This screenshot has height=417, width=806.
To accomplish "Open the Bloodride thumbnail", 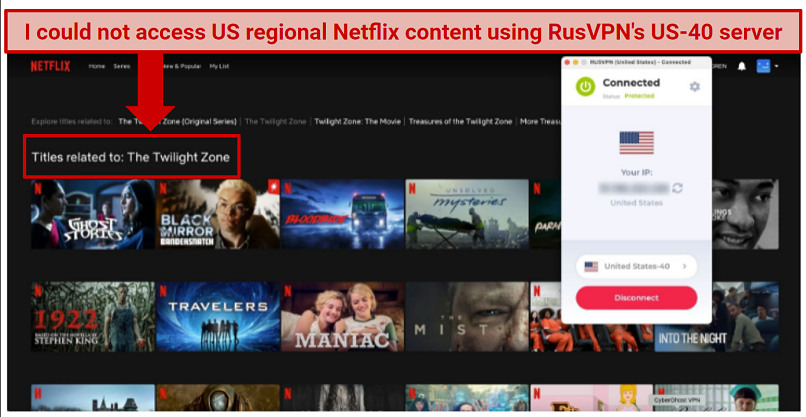I will (342, 214).
